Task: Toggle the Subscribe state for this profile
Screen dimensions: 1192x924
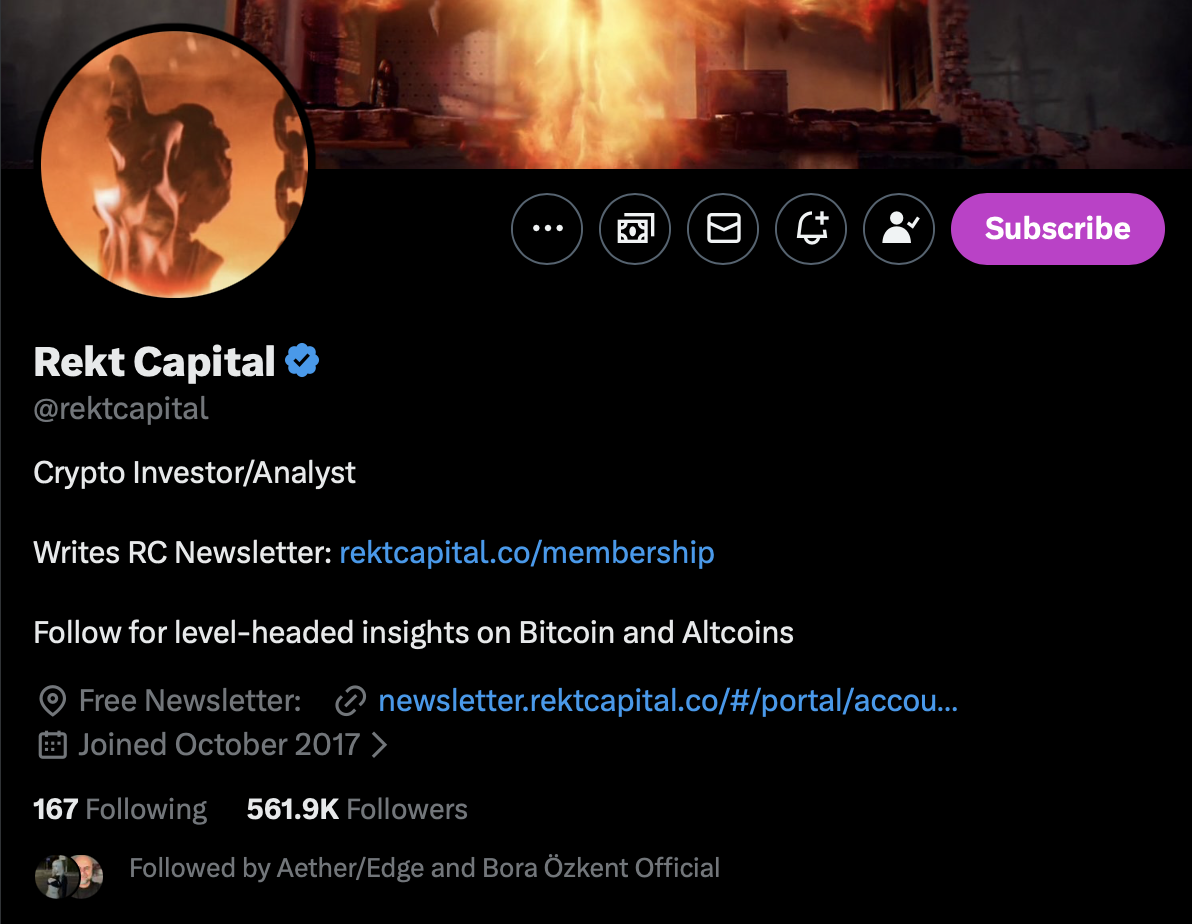Action: pos(1057,228)
